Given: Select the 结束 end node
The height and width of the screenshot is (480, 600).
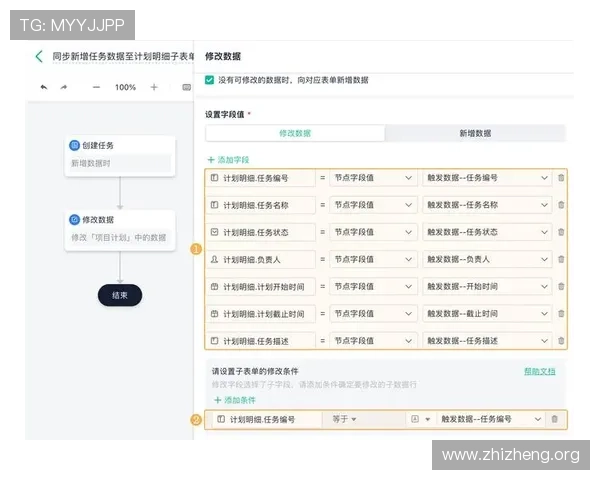Looking at the screenshot, I should point(120,295).
